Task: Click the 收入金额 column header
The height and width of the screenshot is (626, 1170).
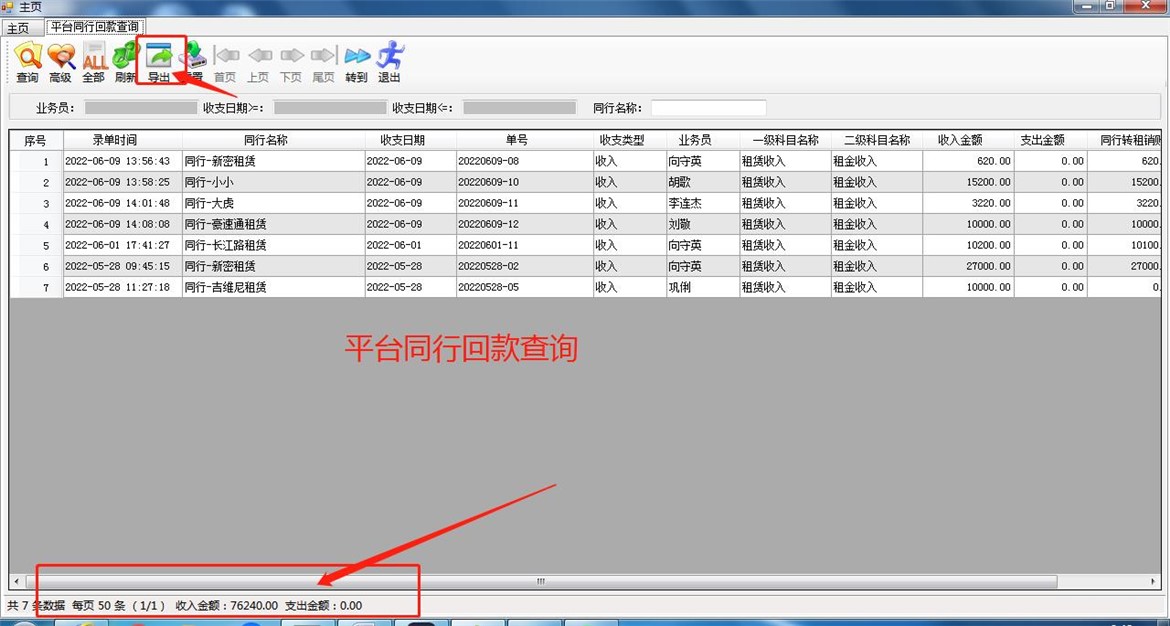Action: [x=968, y=140]
